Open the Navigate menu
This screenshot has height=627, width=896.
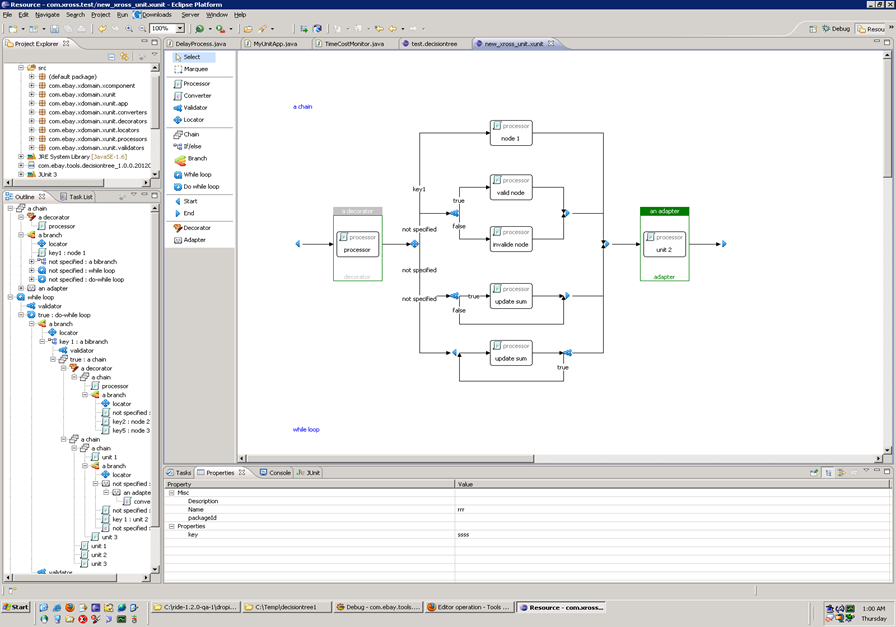(x=47, y=15)
